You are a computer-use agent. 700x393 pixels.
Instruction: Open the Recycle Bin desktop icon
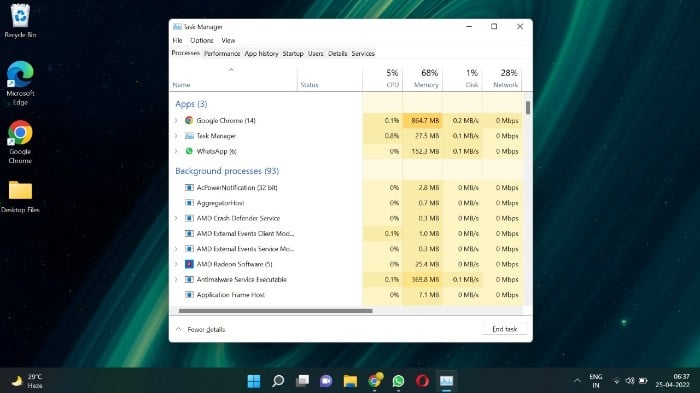coord(20,21)
